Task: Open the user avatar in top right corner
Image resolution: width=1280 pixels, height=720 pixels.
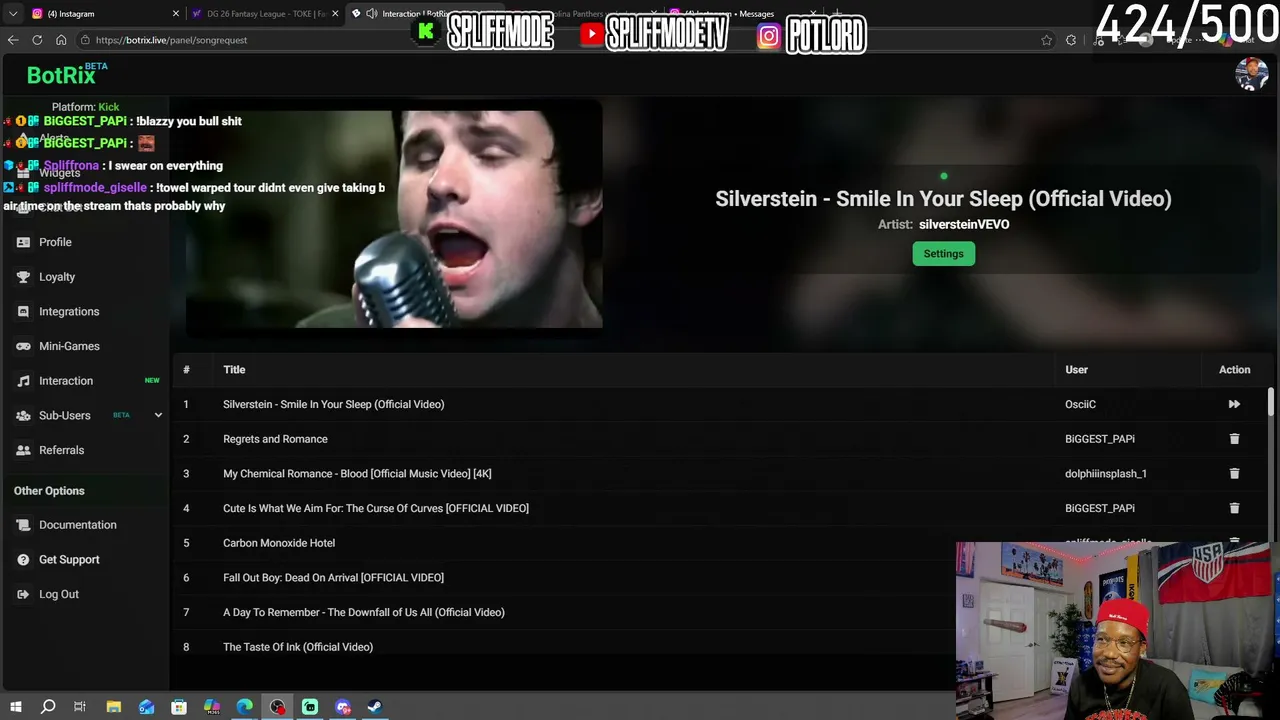Action: [x=1252, y=75]
